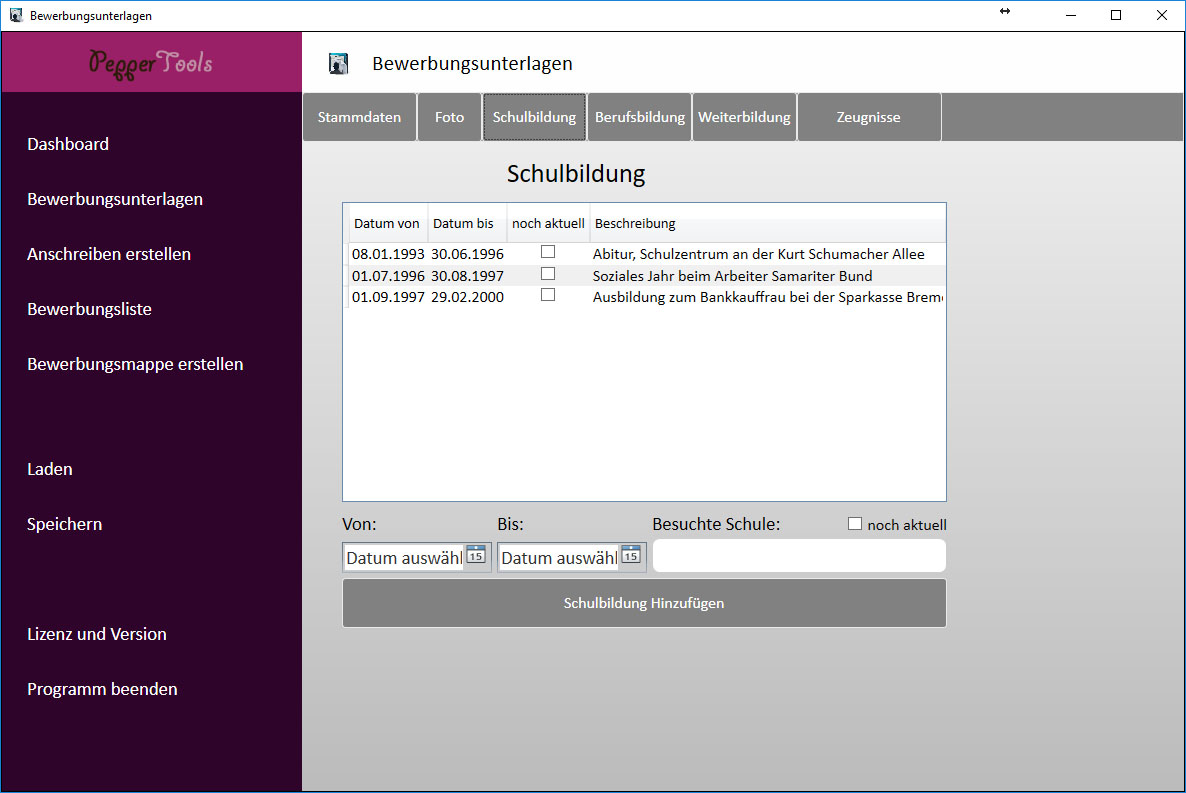Click the noch aktuell column header
This screenshot has height=793, width=1186.
pos(548,223)
